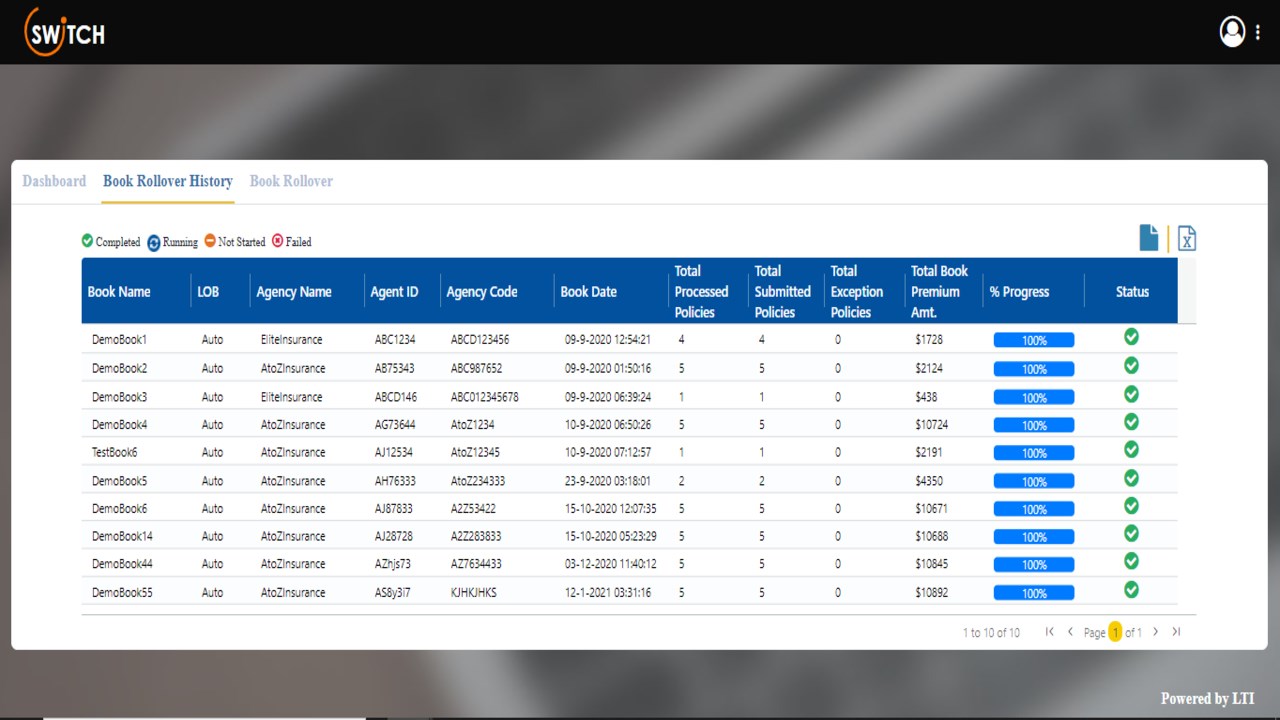Go to next page chevron
Viewport: 1280px width, 720px height.
tap(1155, 631)
